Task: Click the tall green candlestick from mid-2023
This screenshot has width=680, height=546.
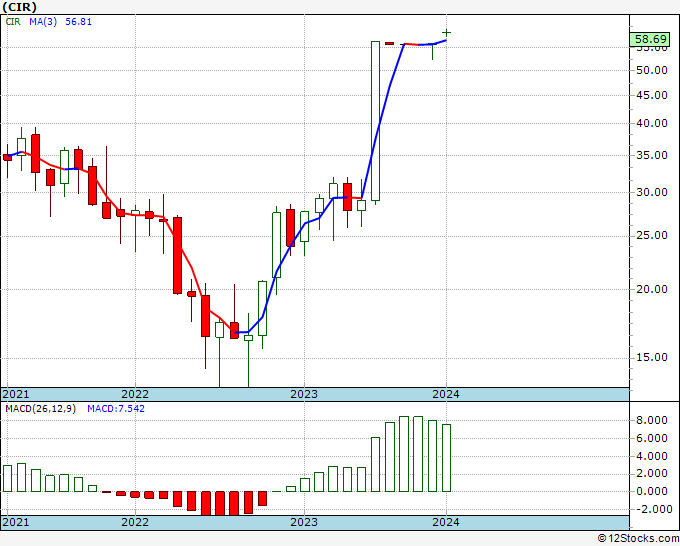Action: click(376, 121)
